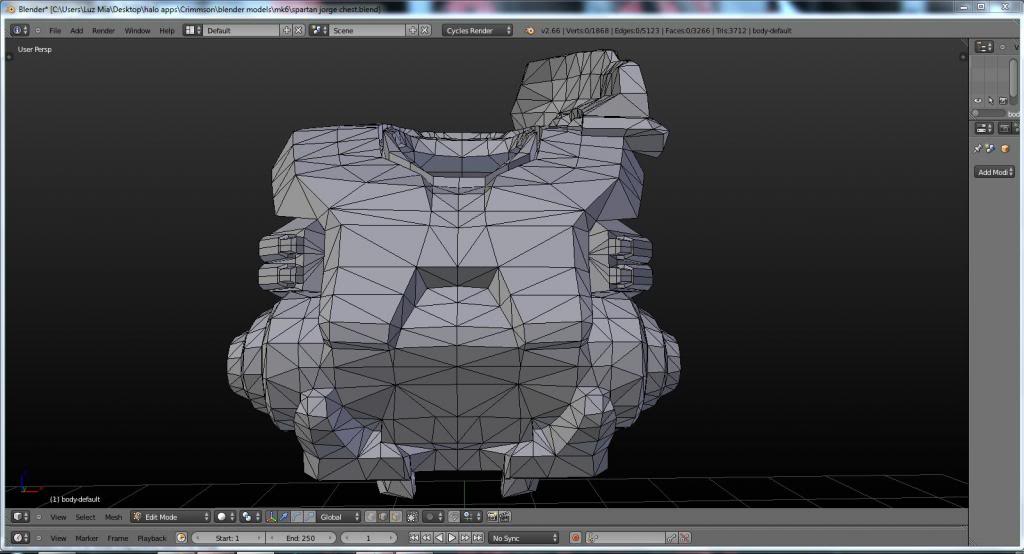Open the scene browse icon
This screenshot has width=1024, height=554.
point(319,30)
